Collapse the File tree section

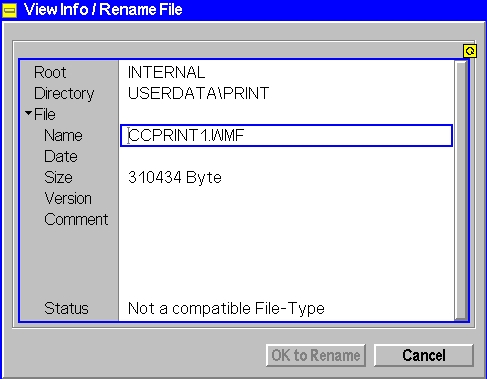[x=28, y=113]
